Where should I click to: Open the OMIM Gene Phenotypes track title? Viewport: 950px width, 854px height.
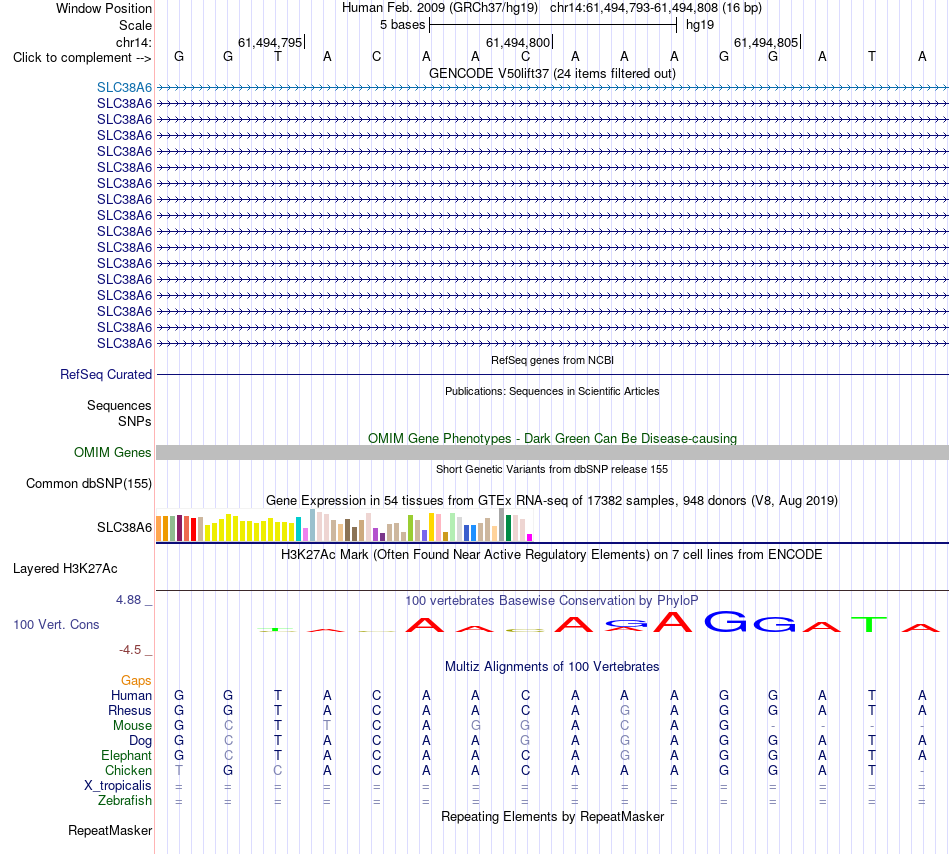click(x=552, y=439)
